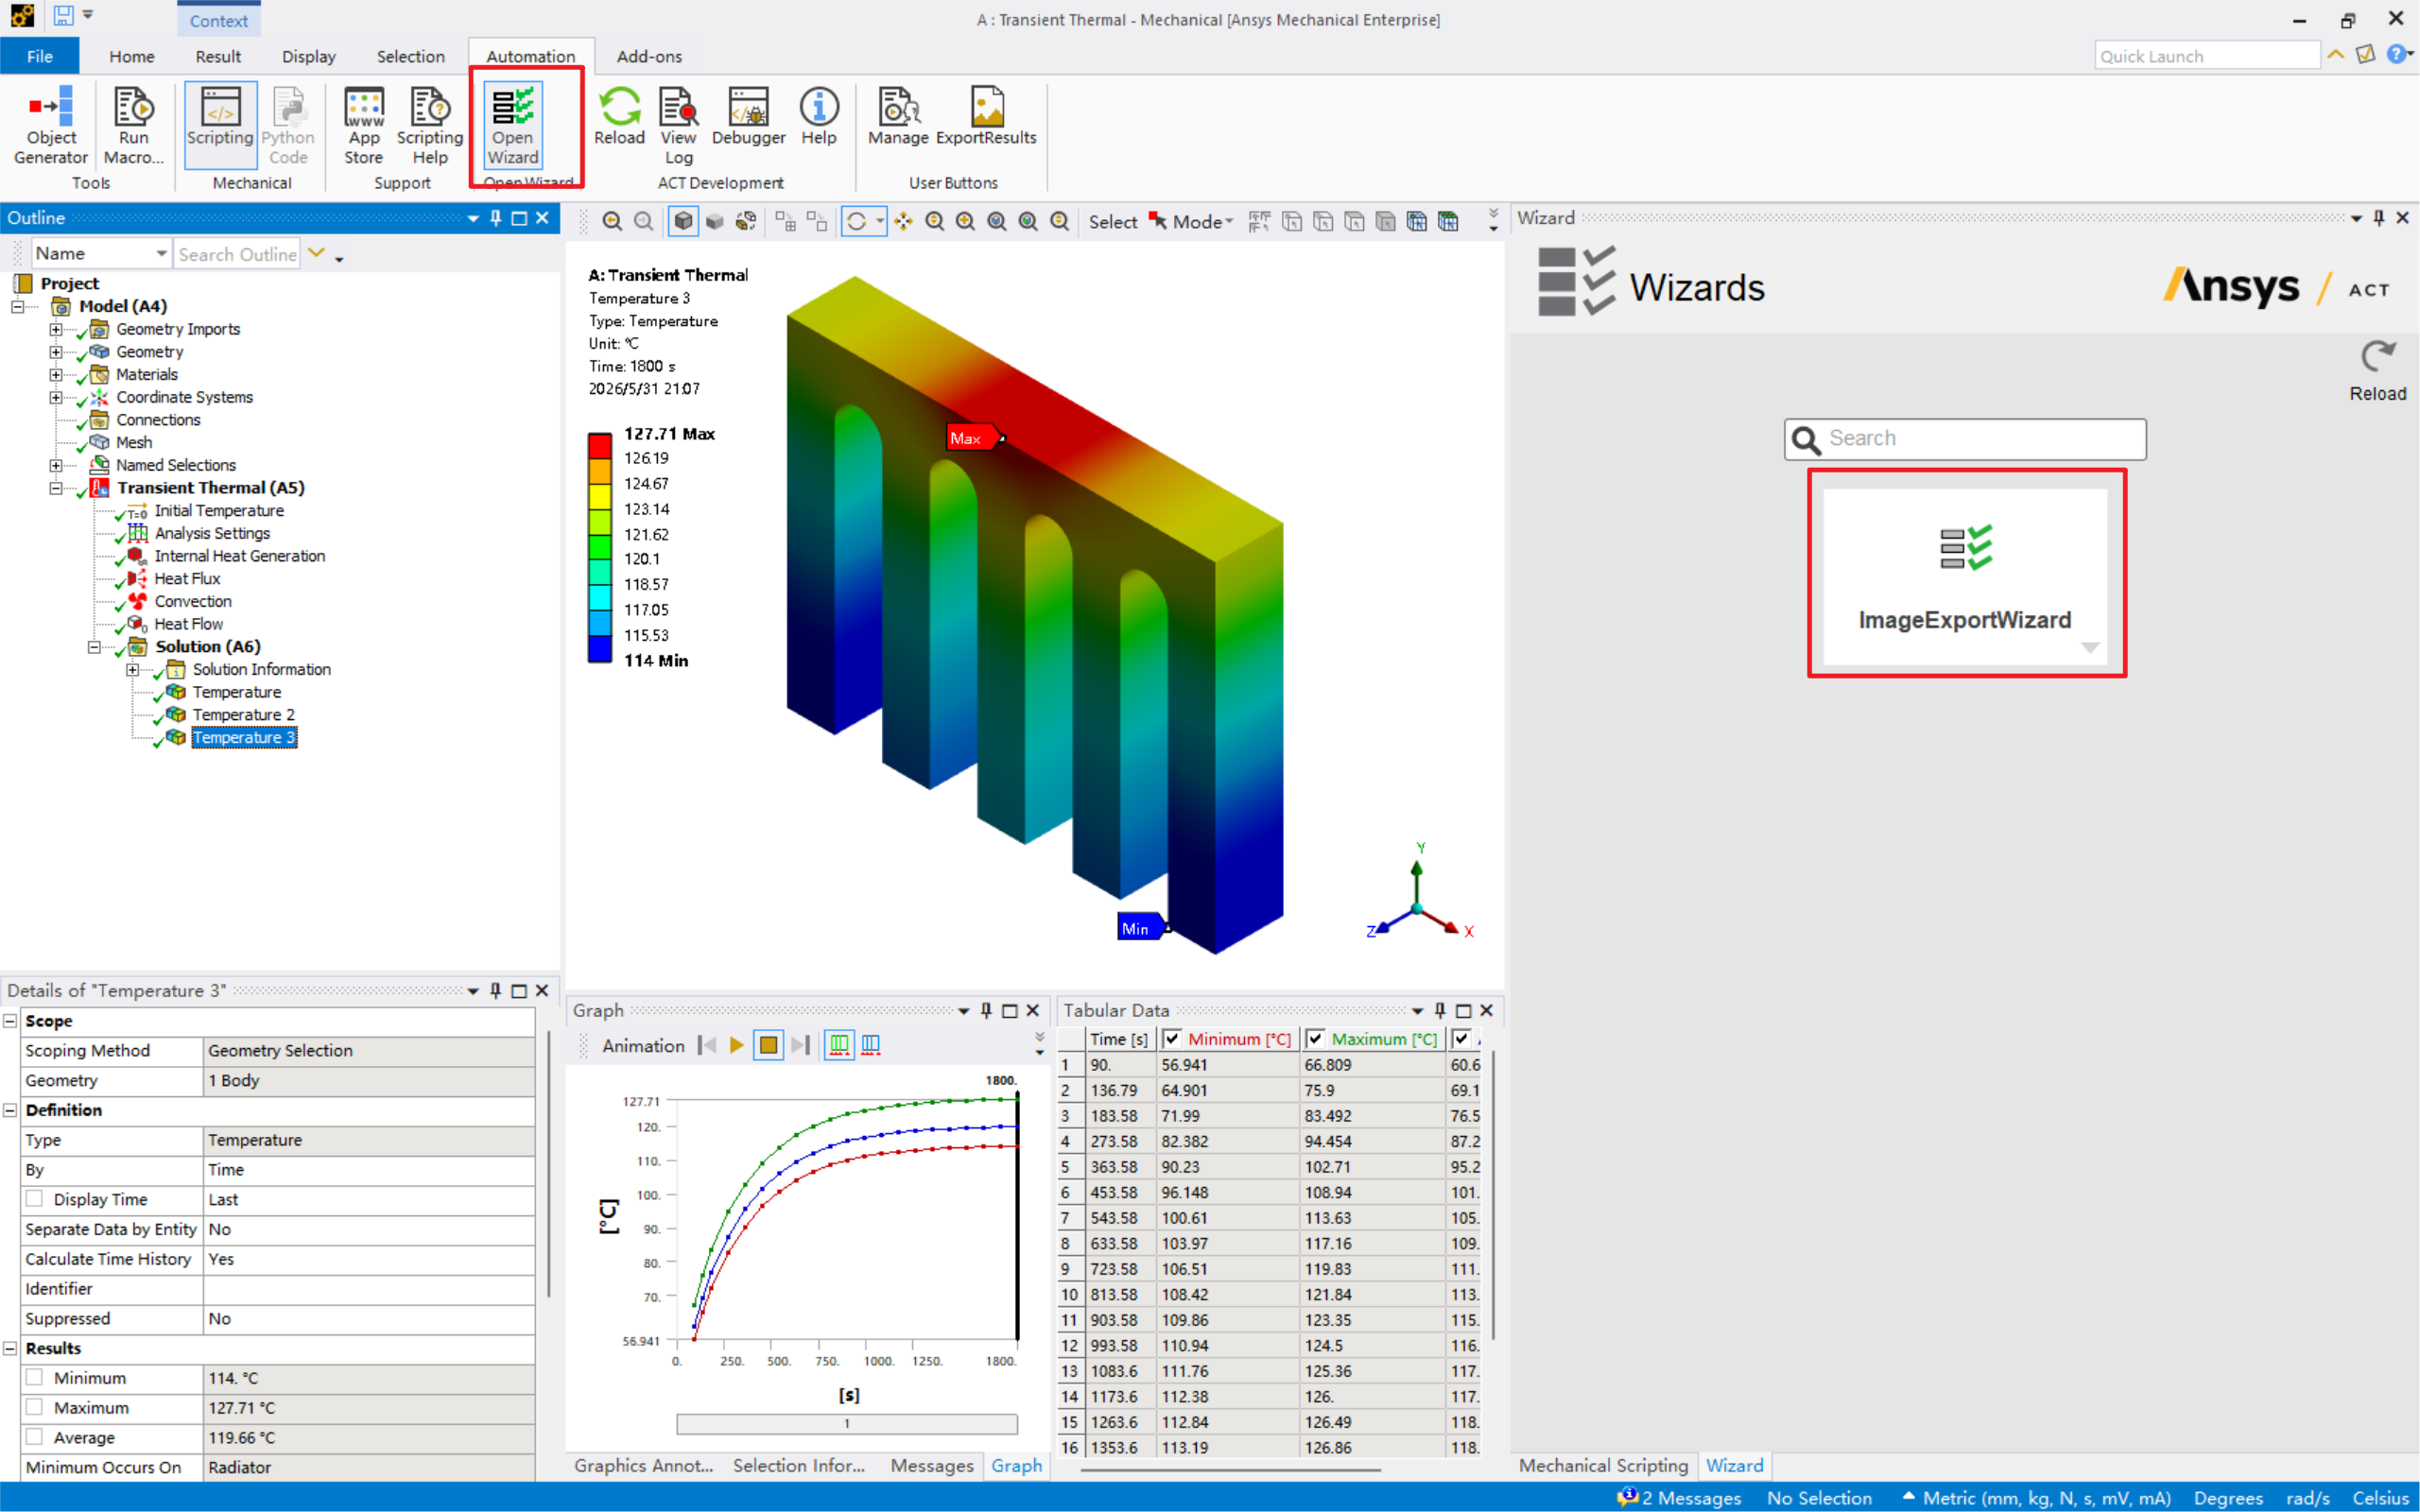Screen dimensions: 2420x1512
Task: Click the Wizards Search box
Action: pyautogui.click(x=1965, y=439)
